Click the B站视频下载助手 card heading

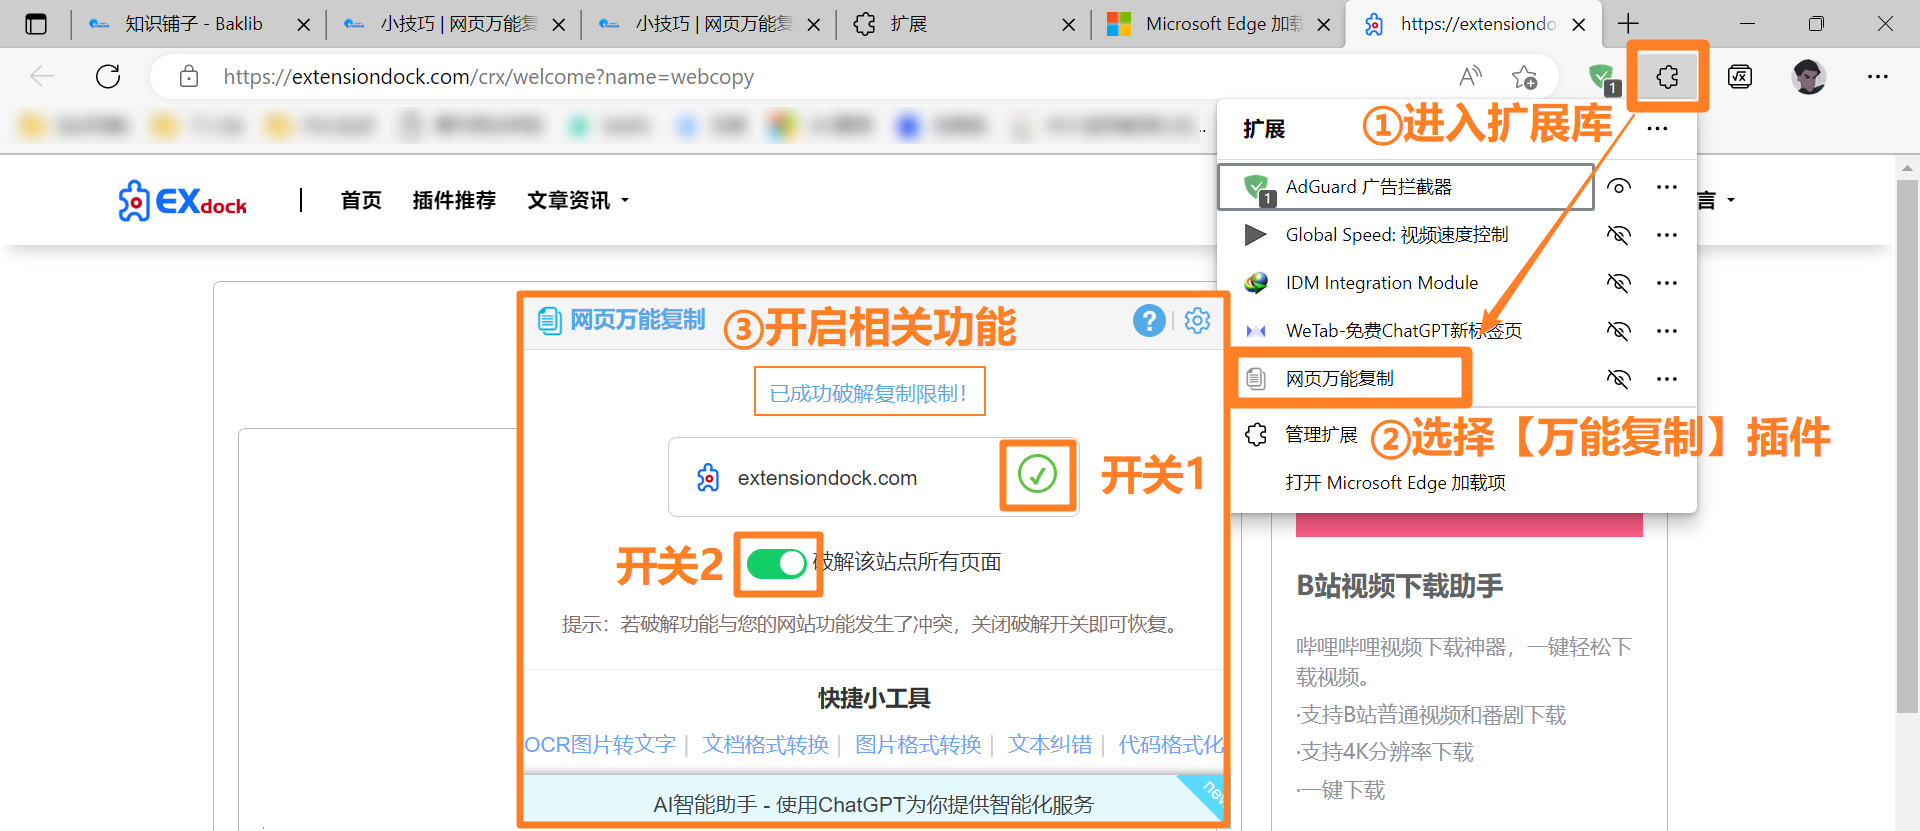coord(1400,586)
